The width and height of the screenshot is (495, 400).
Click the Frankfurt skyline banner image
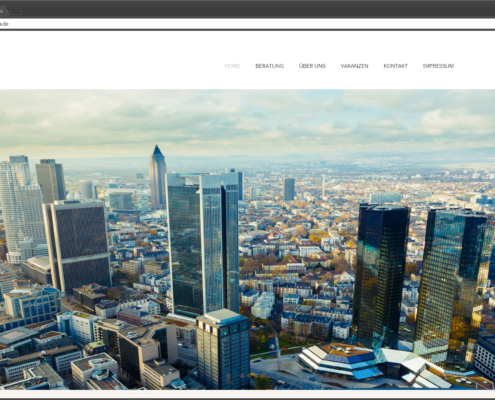[x=247, y=239]
